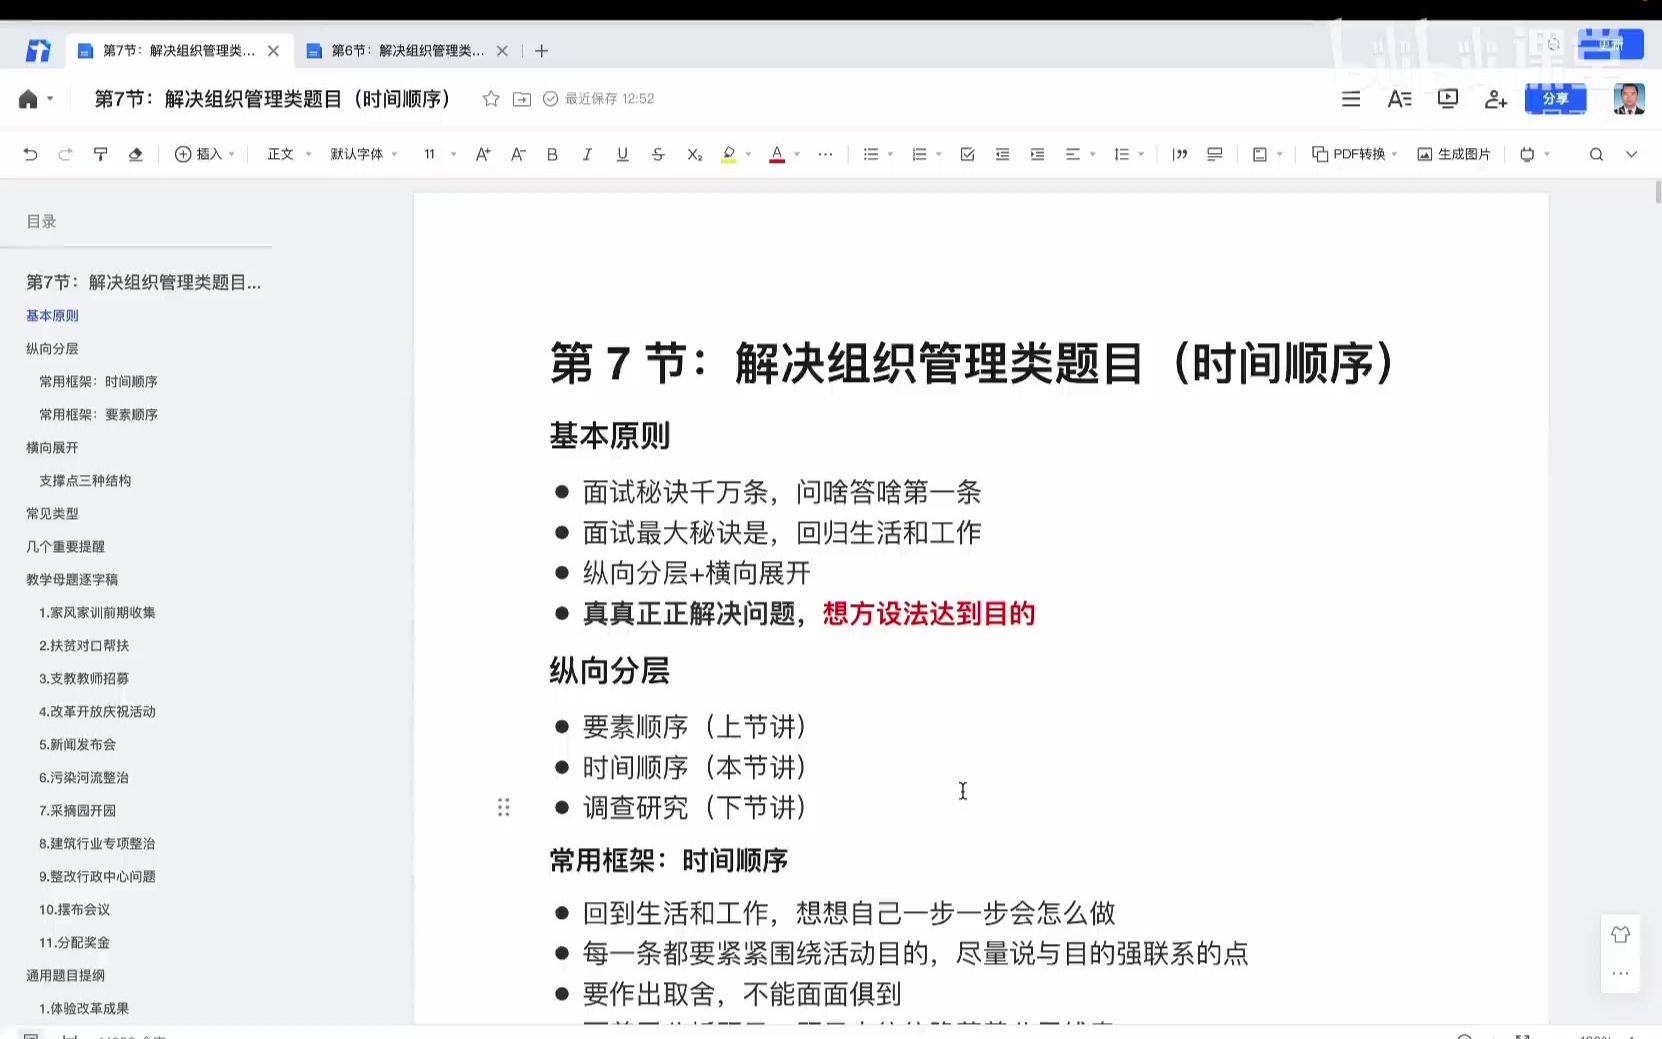Click the eraser clear-format icon
The height and width of the screenshot is (1039, 1662).
(x=135, y=154)
